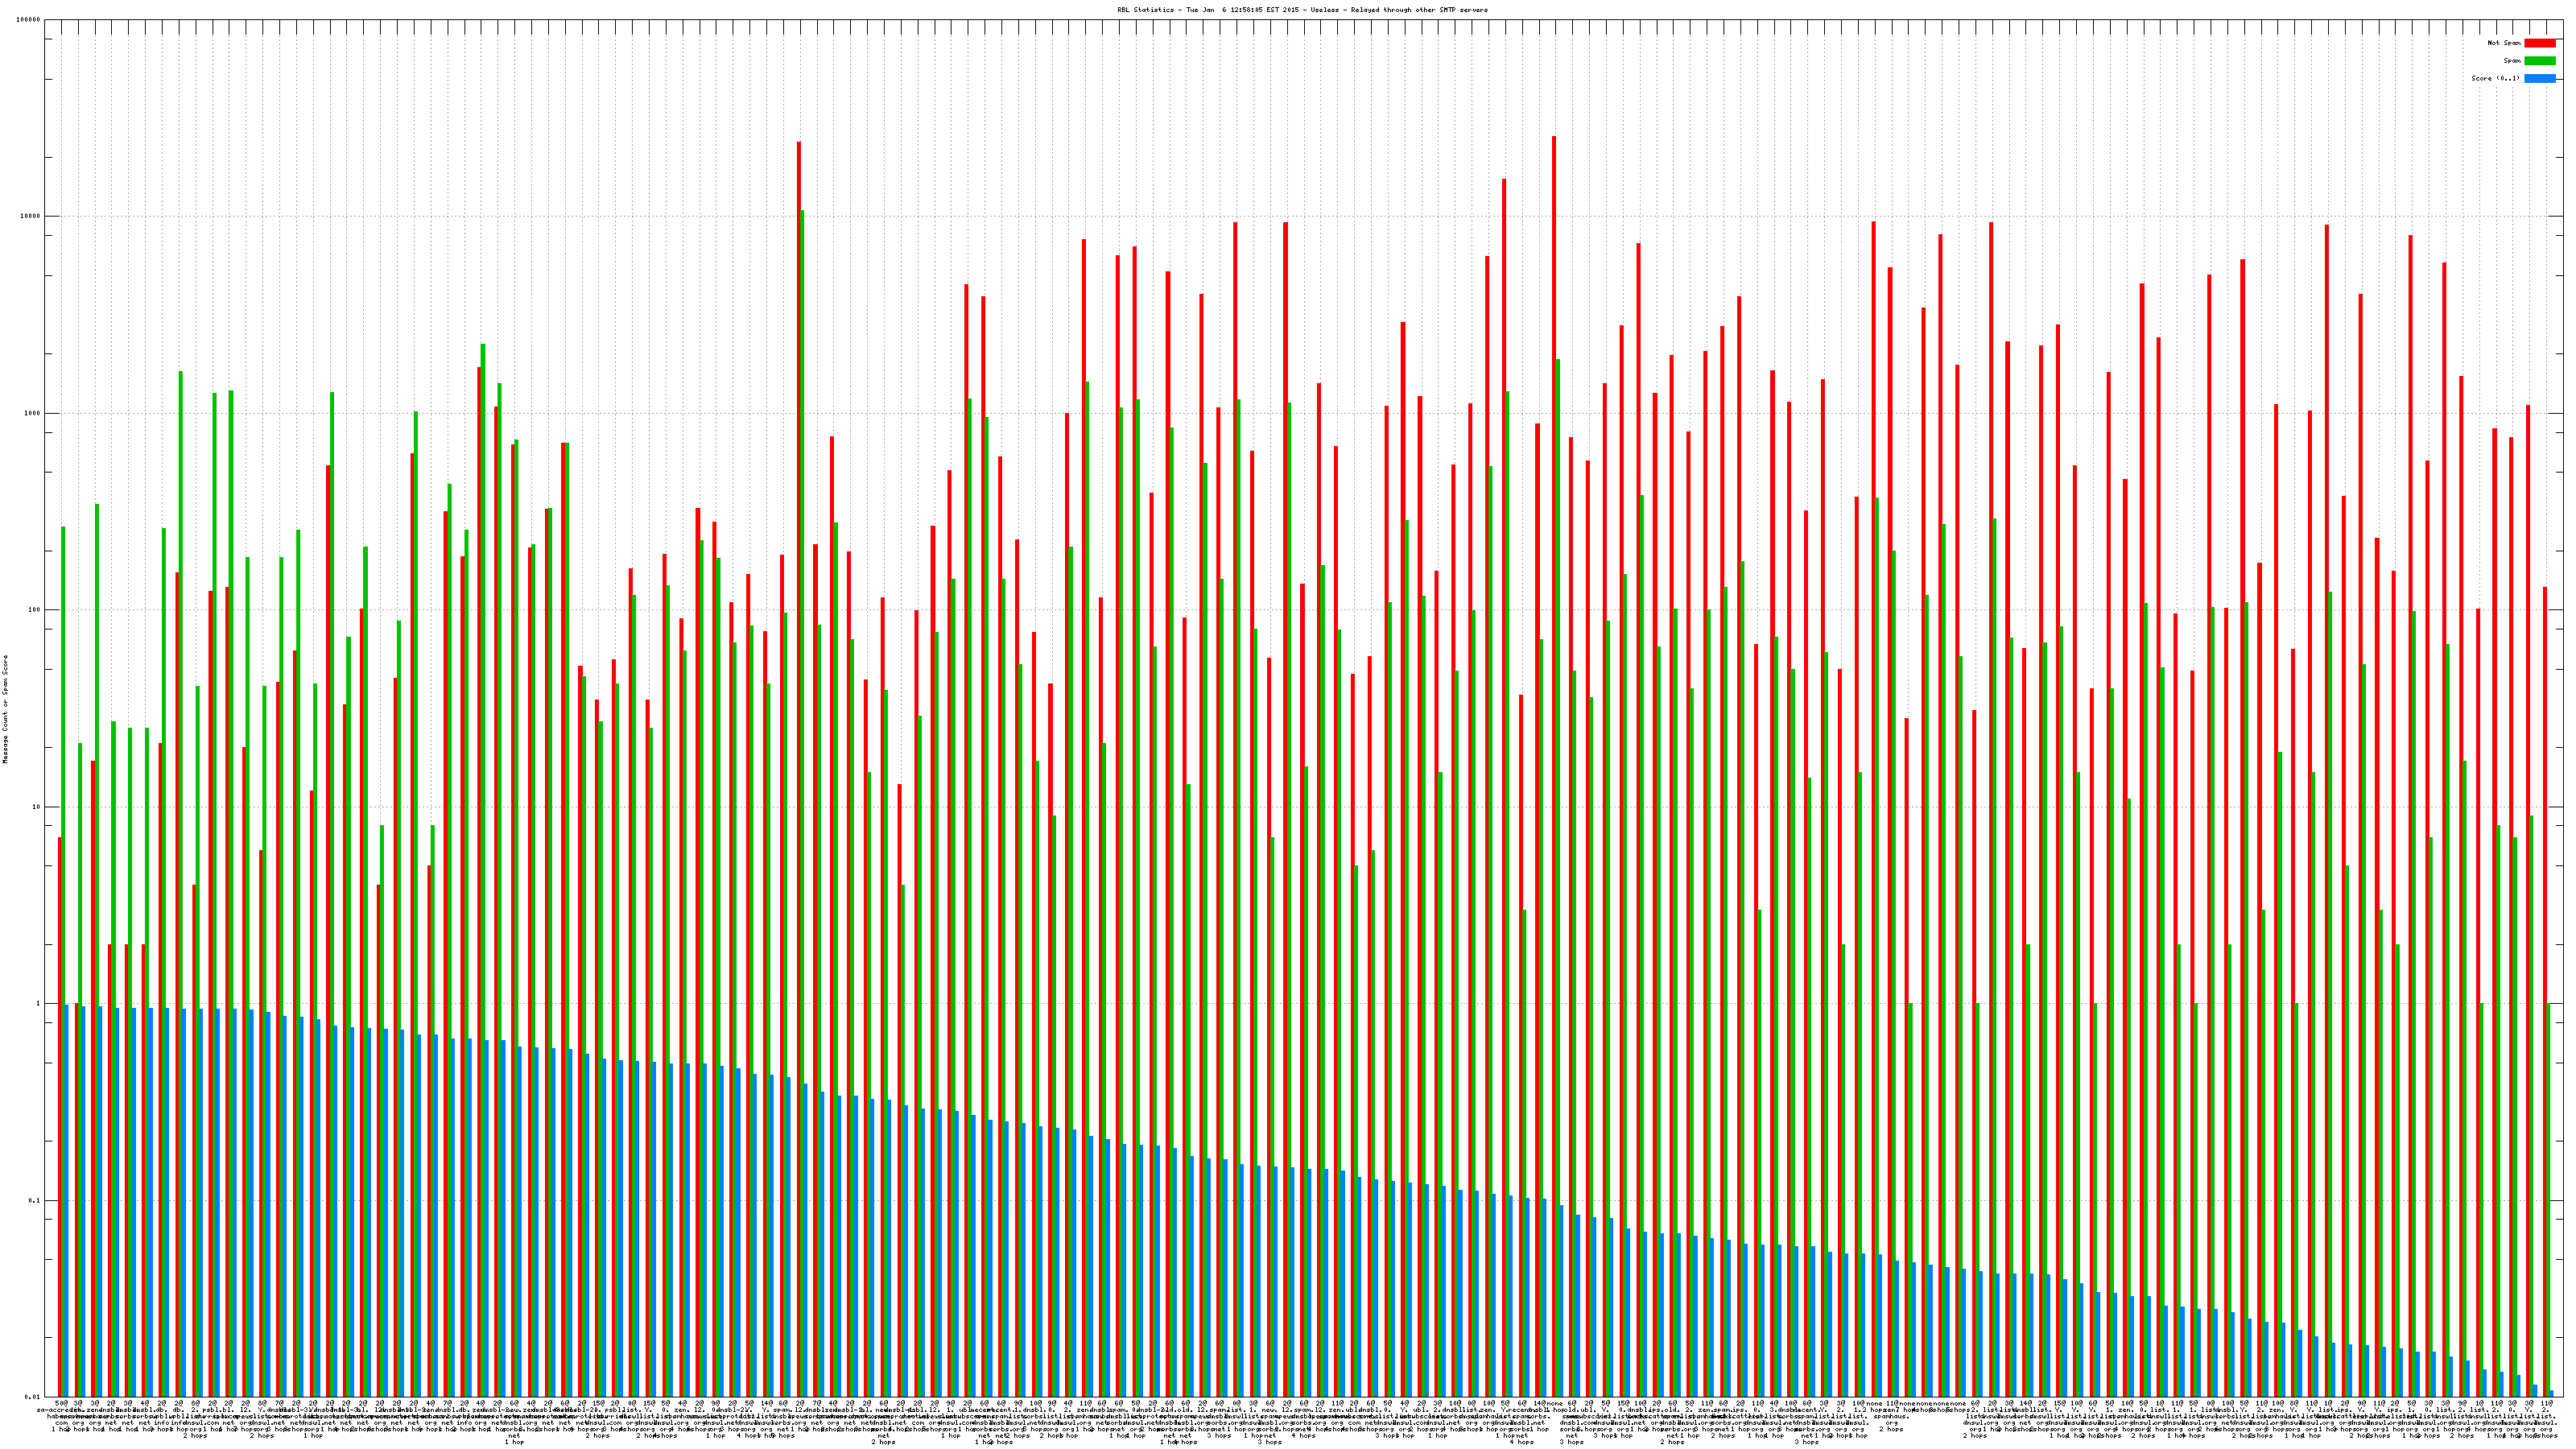Click the 1000 y-axis tick label
This screenshot has height=1449, width=2576.
33,414
